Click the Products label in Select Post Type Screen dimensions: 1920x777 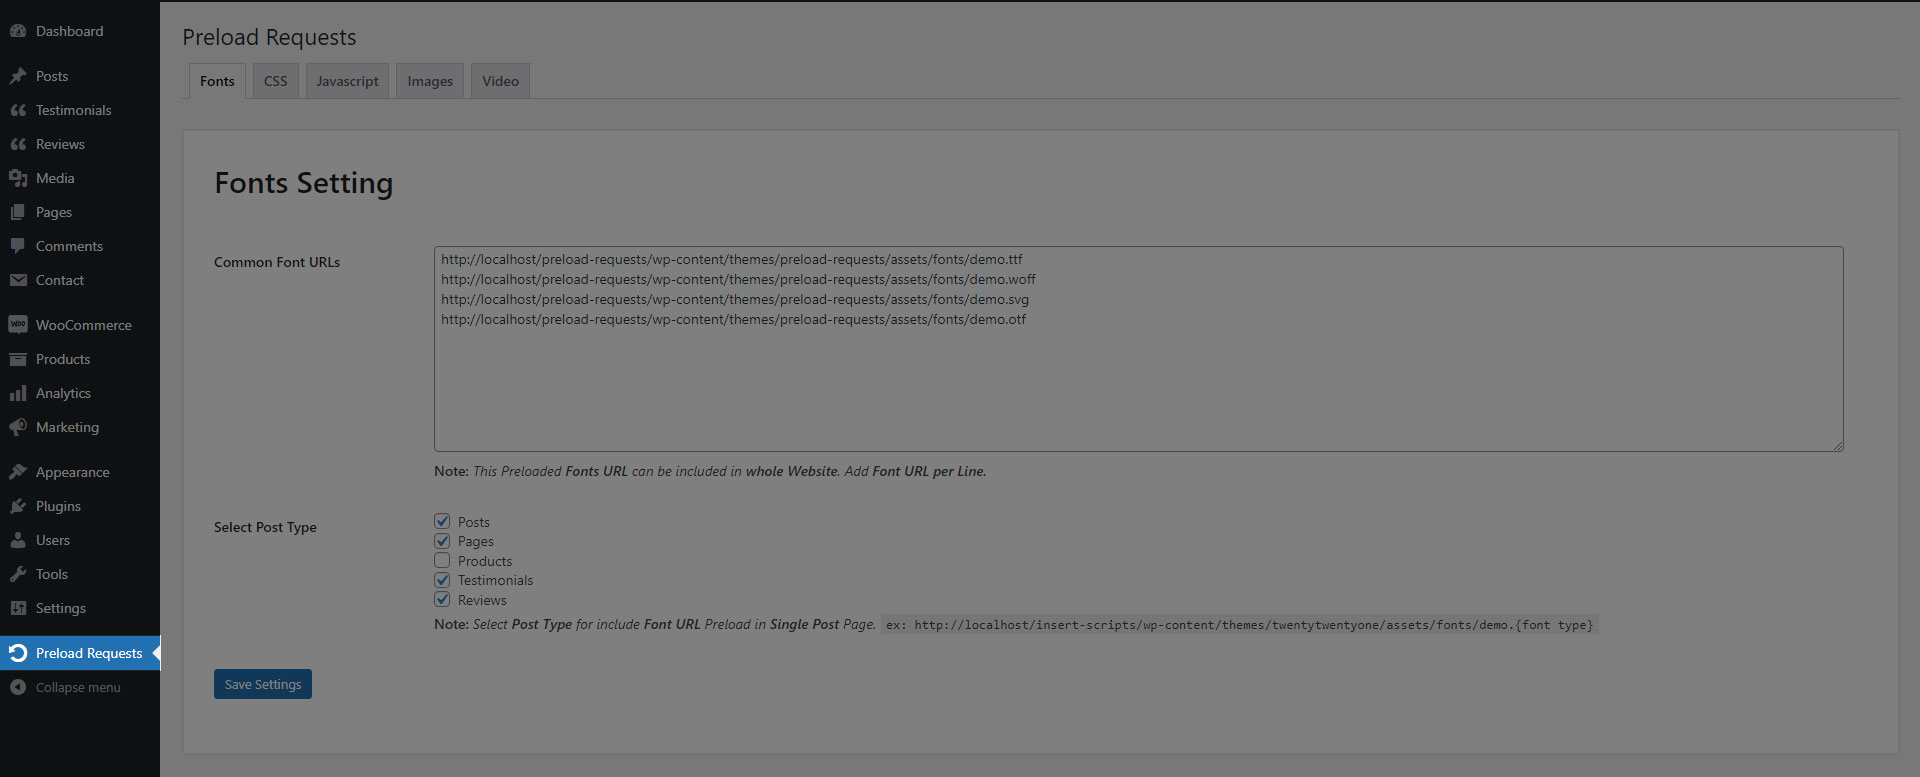coord(485,561)
